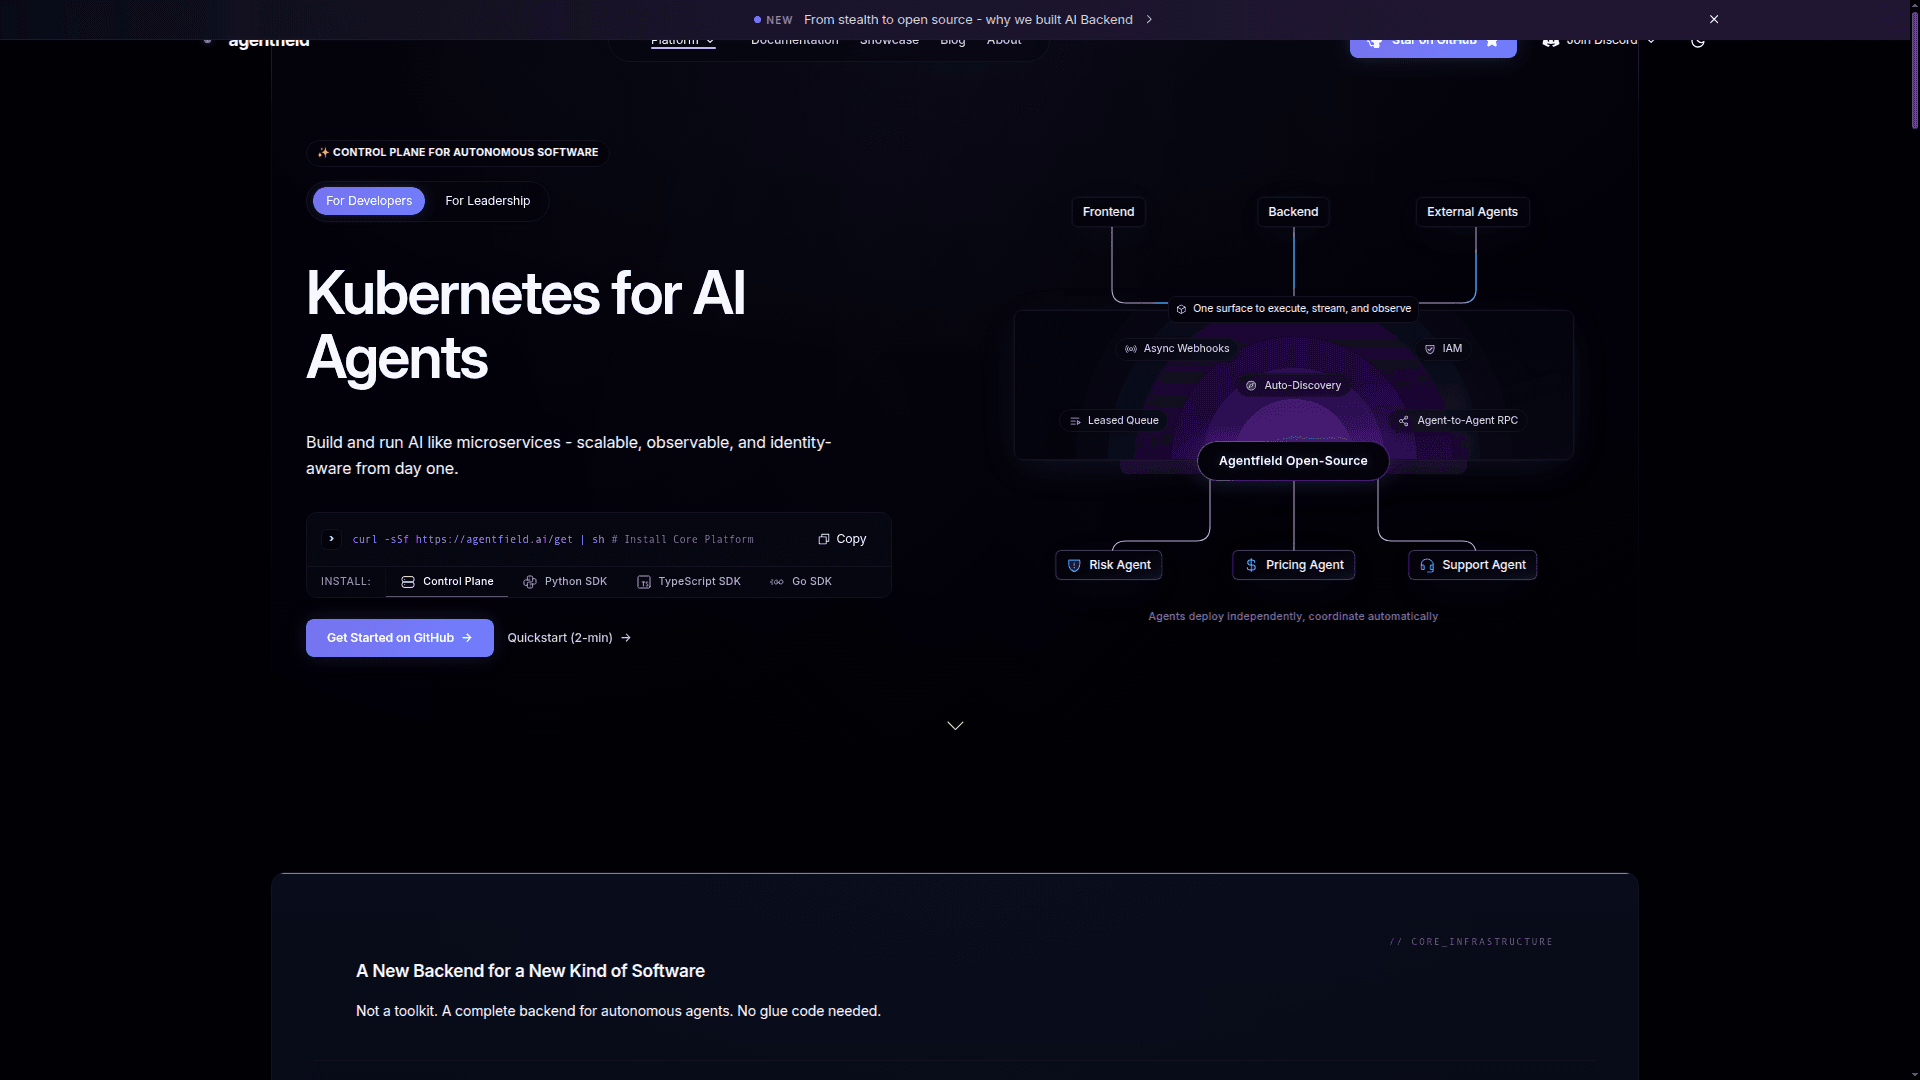The image size is (1920, 1080).
Task: Select the Control Plane install tab
Action: (x=447, y=582)
